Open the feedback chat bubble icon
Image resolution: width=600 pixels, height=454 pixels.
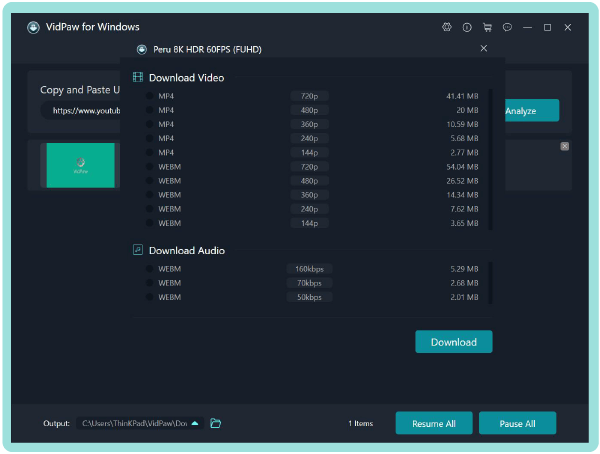[507, 27]
